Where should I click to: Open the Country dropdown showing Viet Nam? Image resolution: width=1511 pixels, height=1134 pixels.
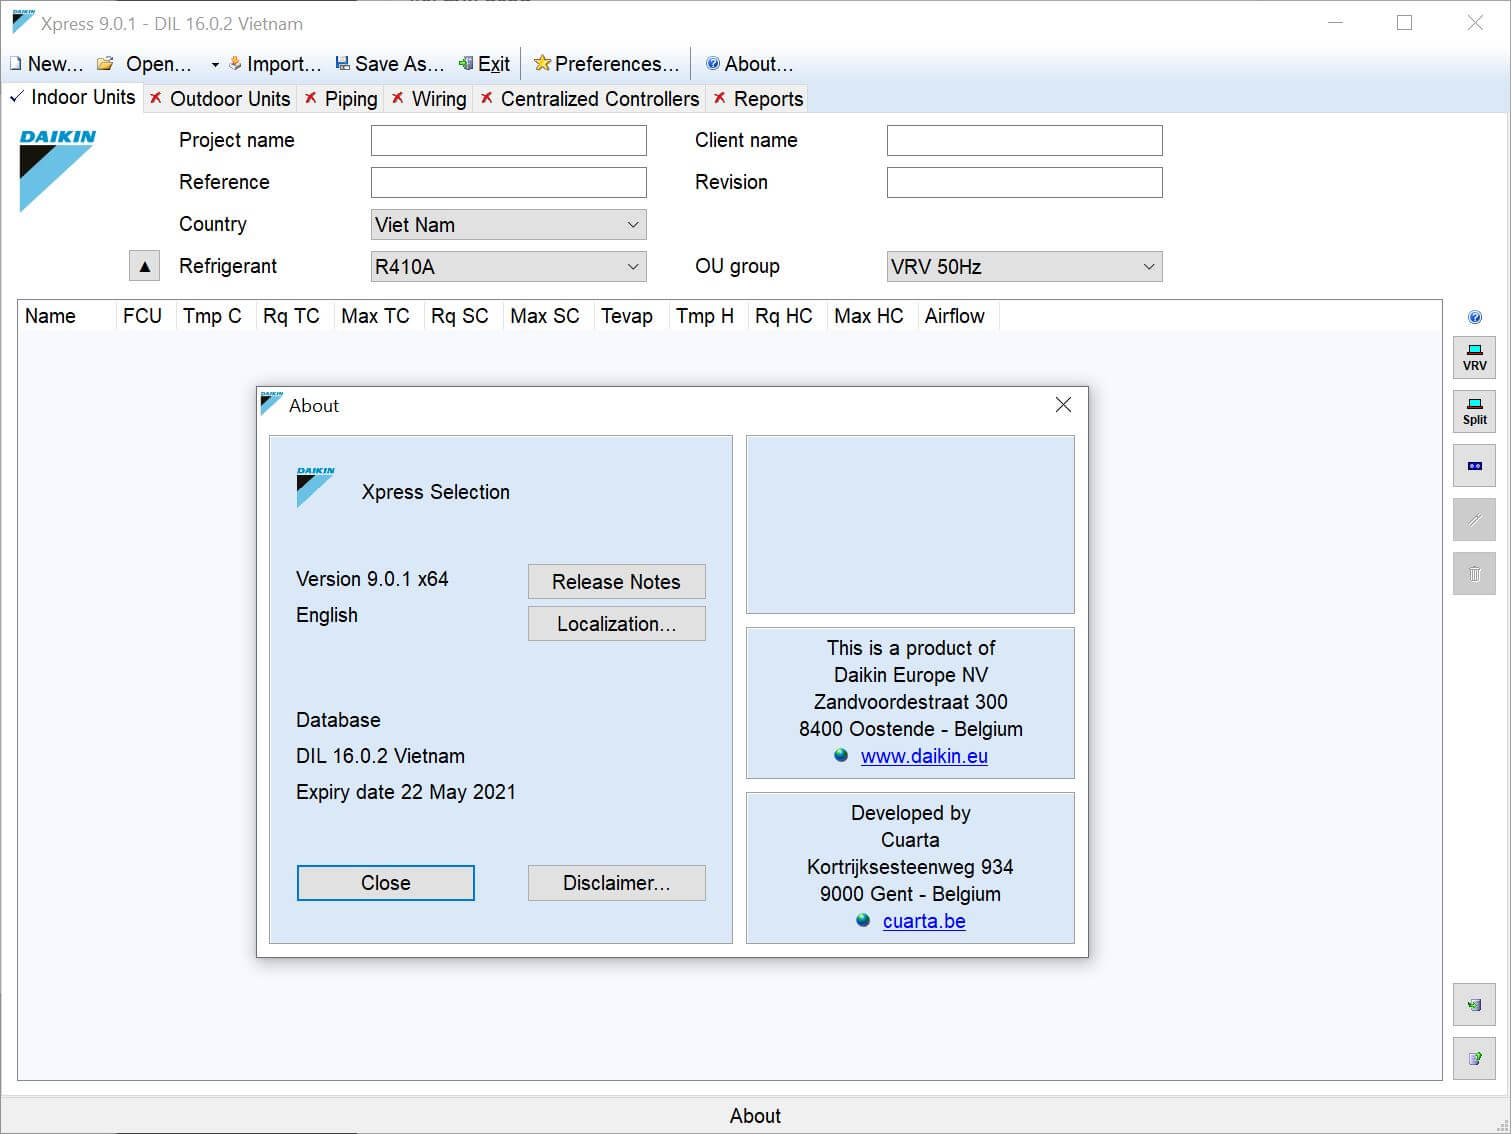coord(508,224)
